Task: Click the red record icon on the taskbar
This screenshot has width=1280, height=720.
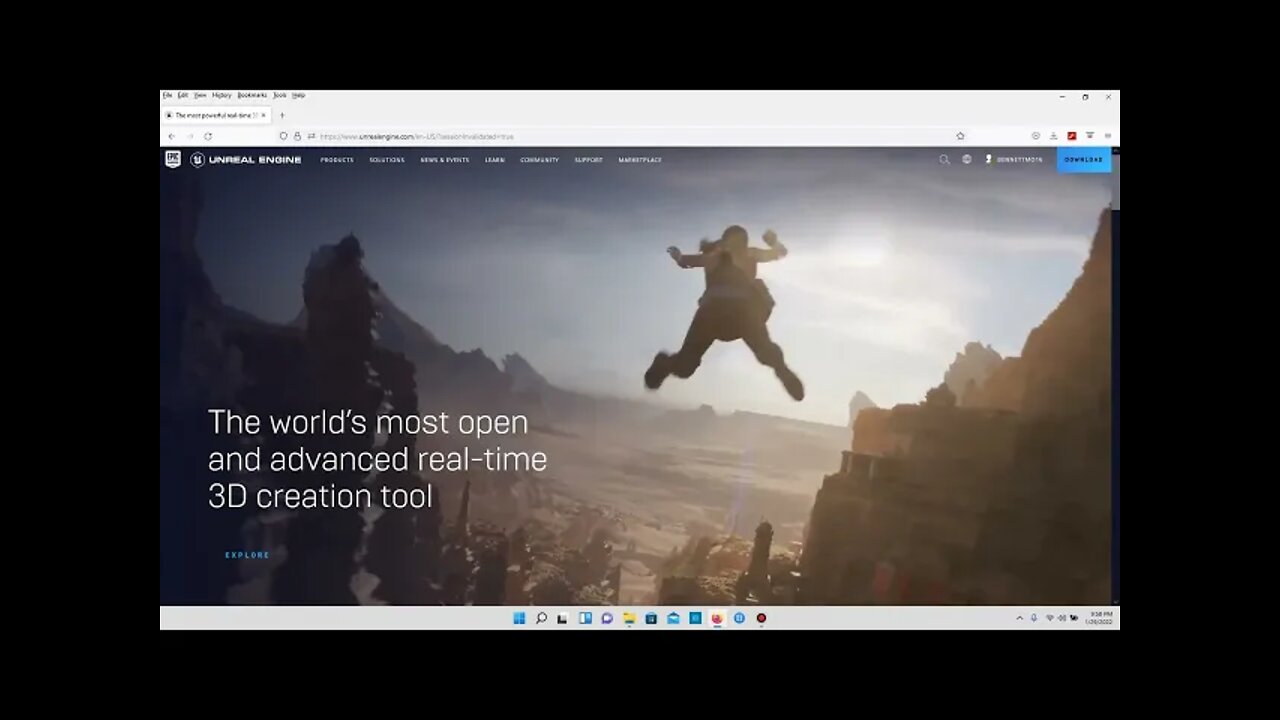Action: tap(761, 618)
